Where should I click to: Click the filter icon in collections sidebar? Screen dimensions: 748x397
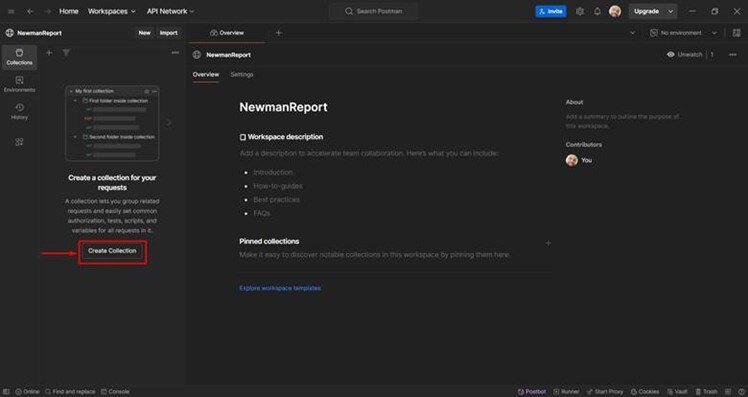66,52
